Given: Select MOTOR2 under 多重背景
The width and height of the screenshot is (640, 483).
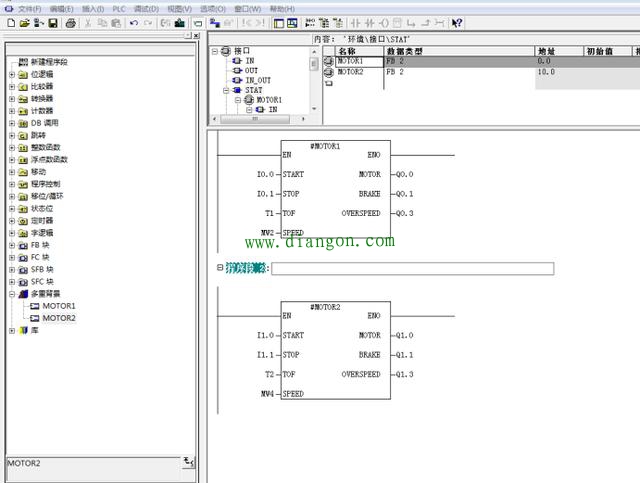Looking at the screenshot, I should pos(59,318).
